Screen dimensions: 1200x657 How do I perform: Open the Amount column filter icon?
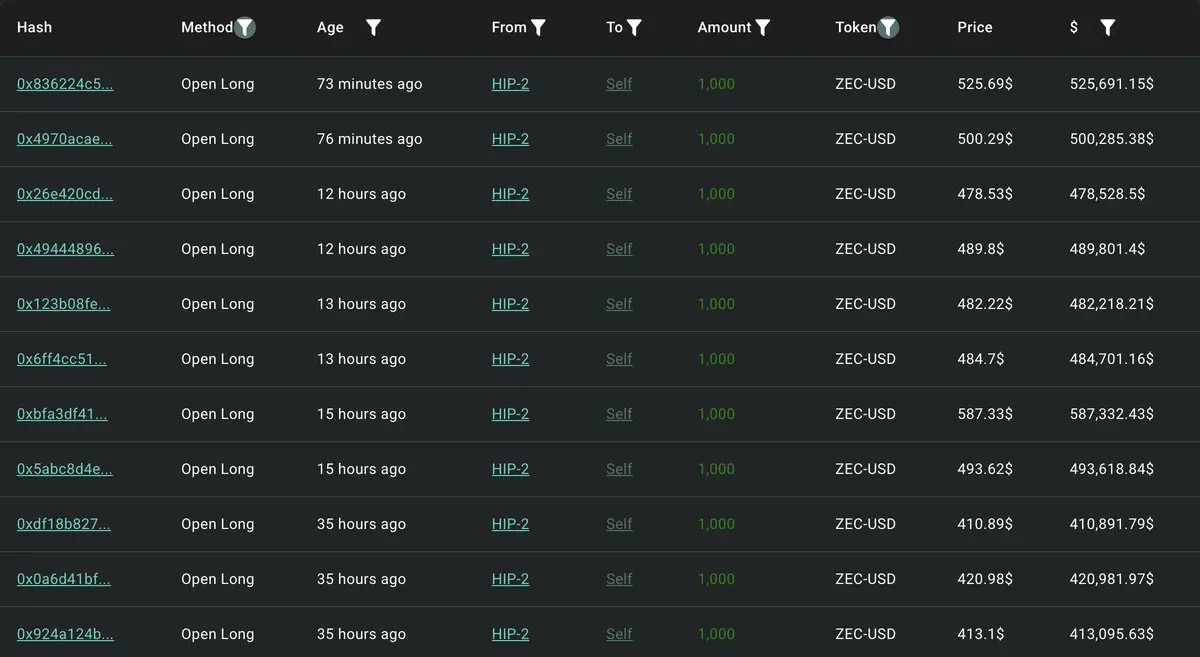(x=763, y=28)
